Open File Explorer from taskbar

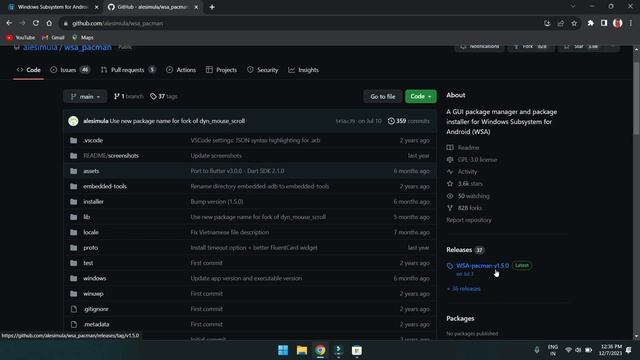click(x=302, y=350)
